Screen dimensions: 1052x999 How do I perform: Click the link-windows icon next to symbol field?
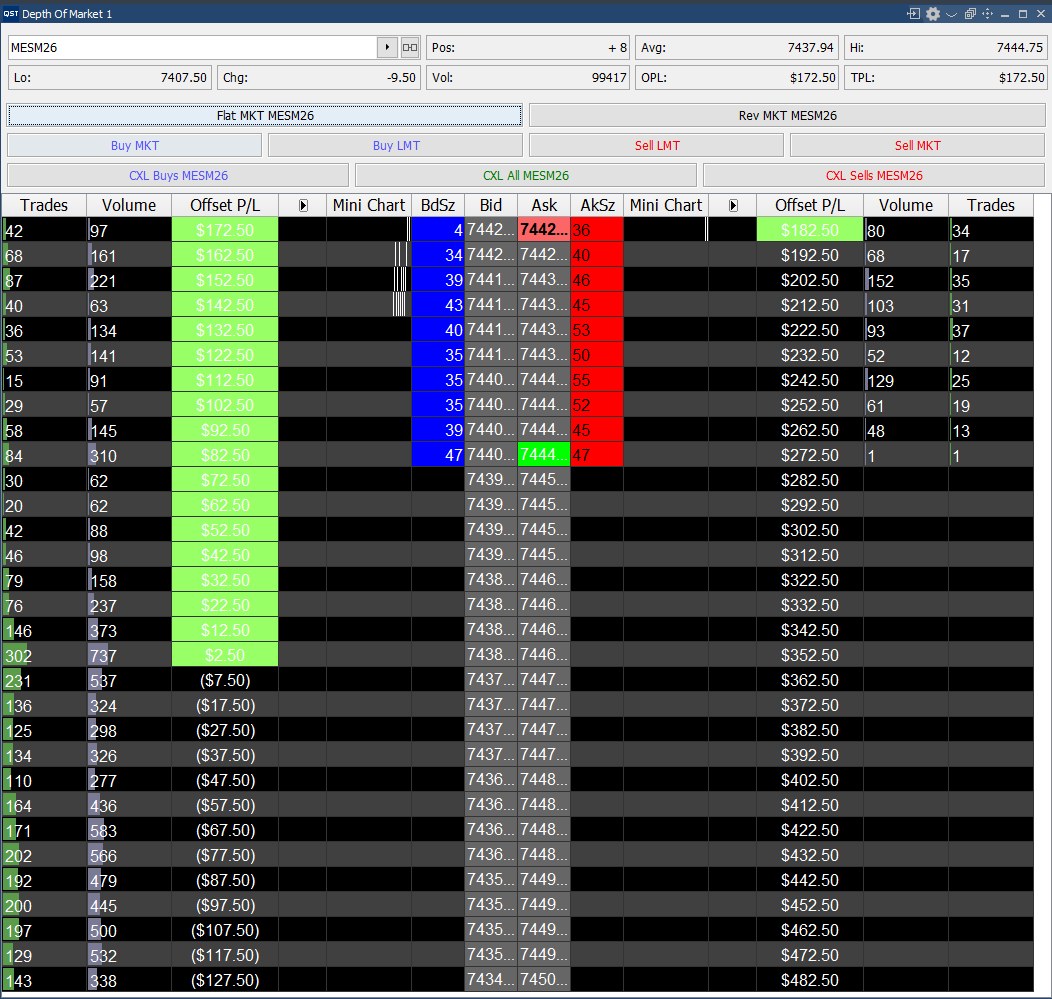[x=409, y=48]
